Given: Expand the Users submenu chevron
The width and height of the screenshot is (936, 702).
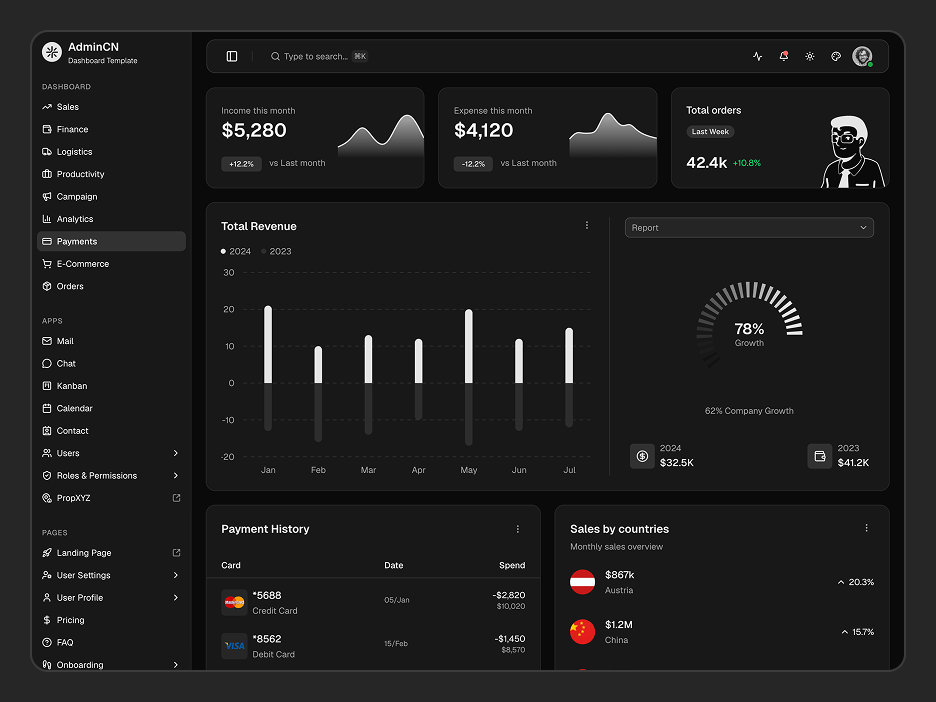Looking at the screenshot, I should click(x=176, y=453).
